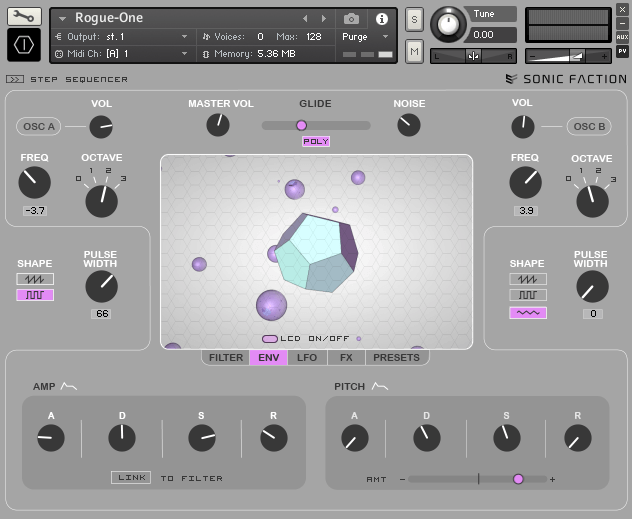Toggle Solo S button

coord(414,19)
